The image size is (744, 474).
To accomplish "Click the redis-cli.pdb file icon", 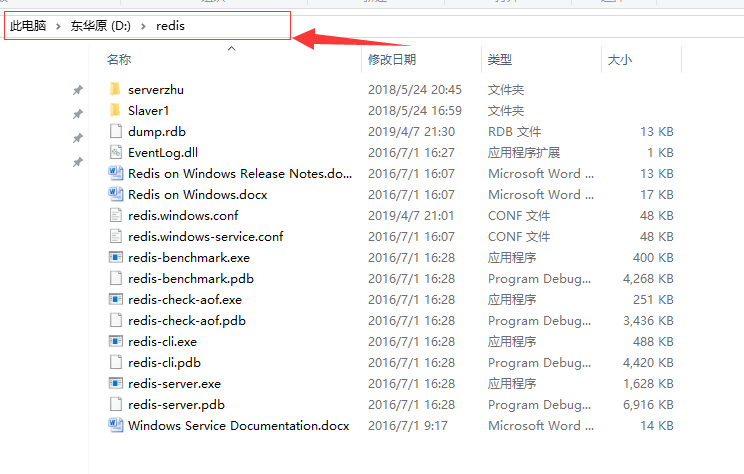I will [116, 362].
